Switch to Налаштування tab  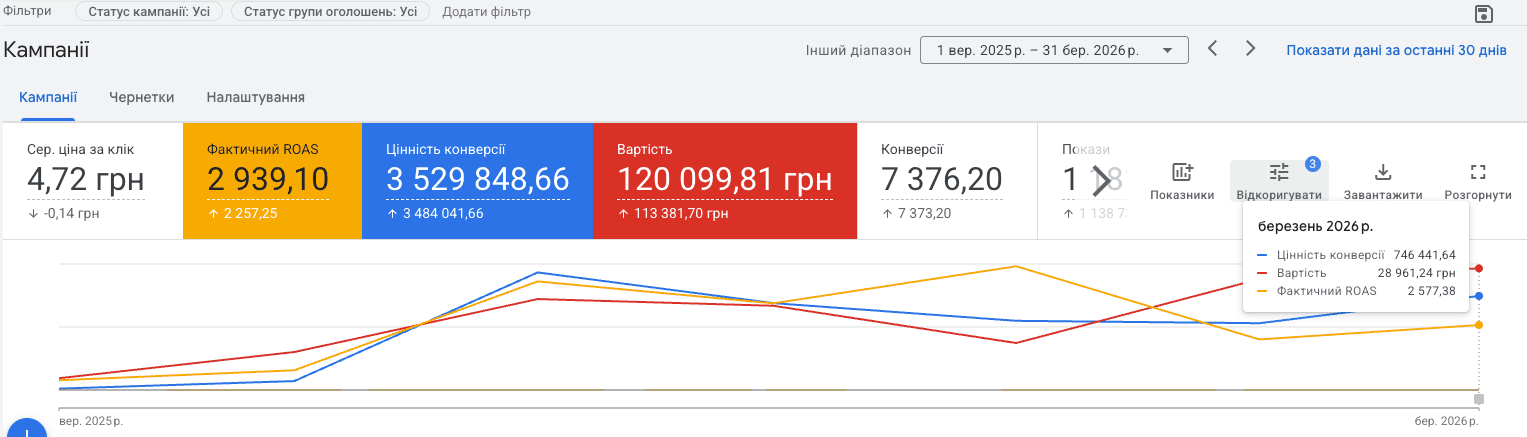click(x=256, y=97)
